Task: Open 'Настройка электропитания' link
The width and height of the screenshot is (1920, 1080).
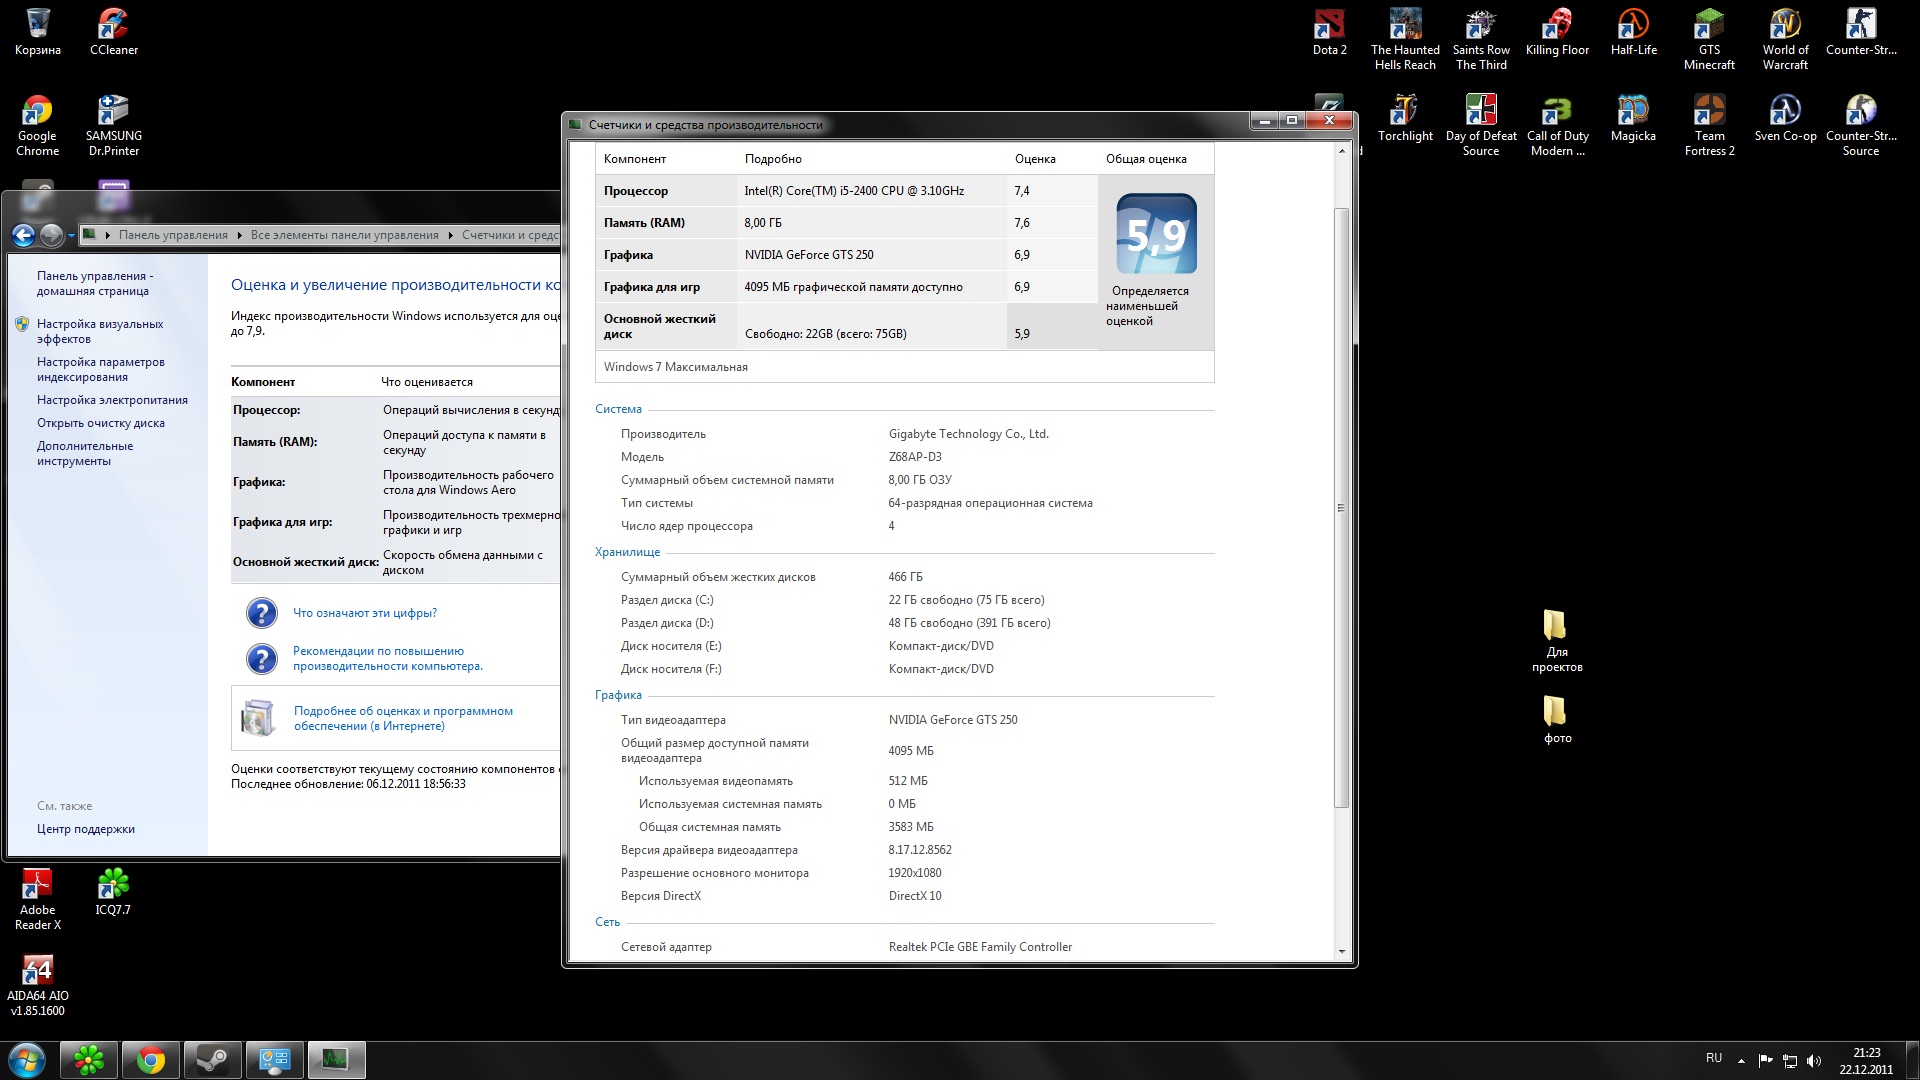Action: (112, 400)
